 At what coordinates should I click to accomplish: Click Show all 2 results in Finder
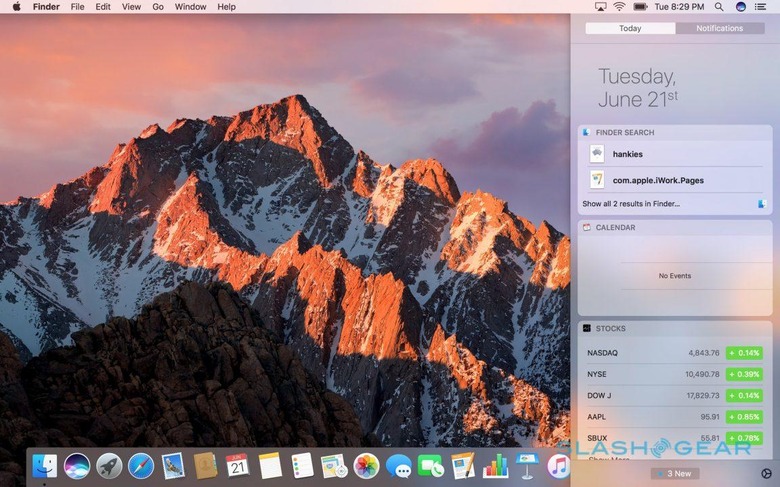(x=631, y=204)
